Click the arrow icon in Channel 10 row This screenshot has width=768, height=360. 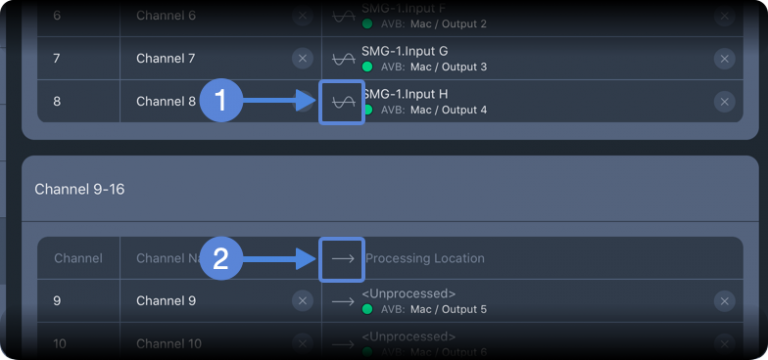[x=343, y=344]
